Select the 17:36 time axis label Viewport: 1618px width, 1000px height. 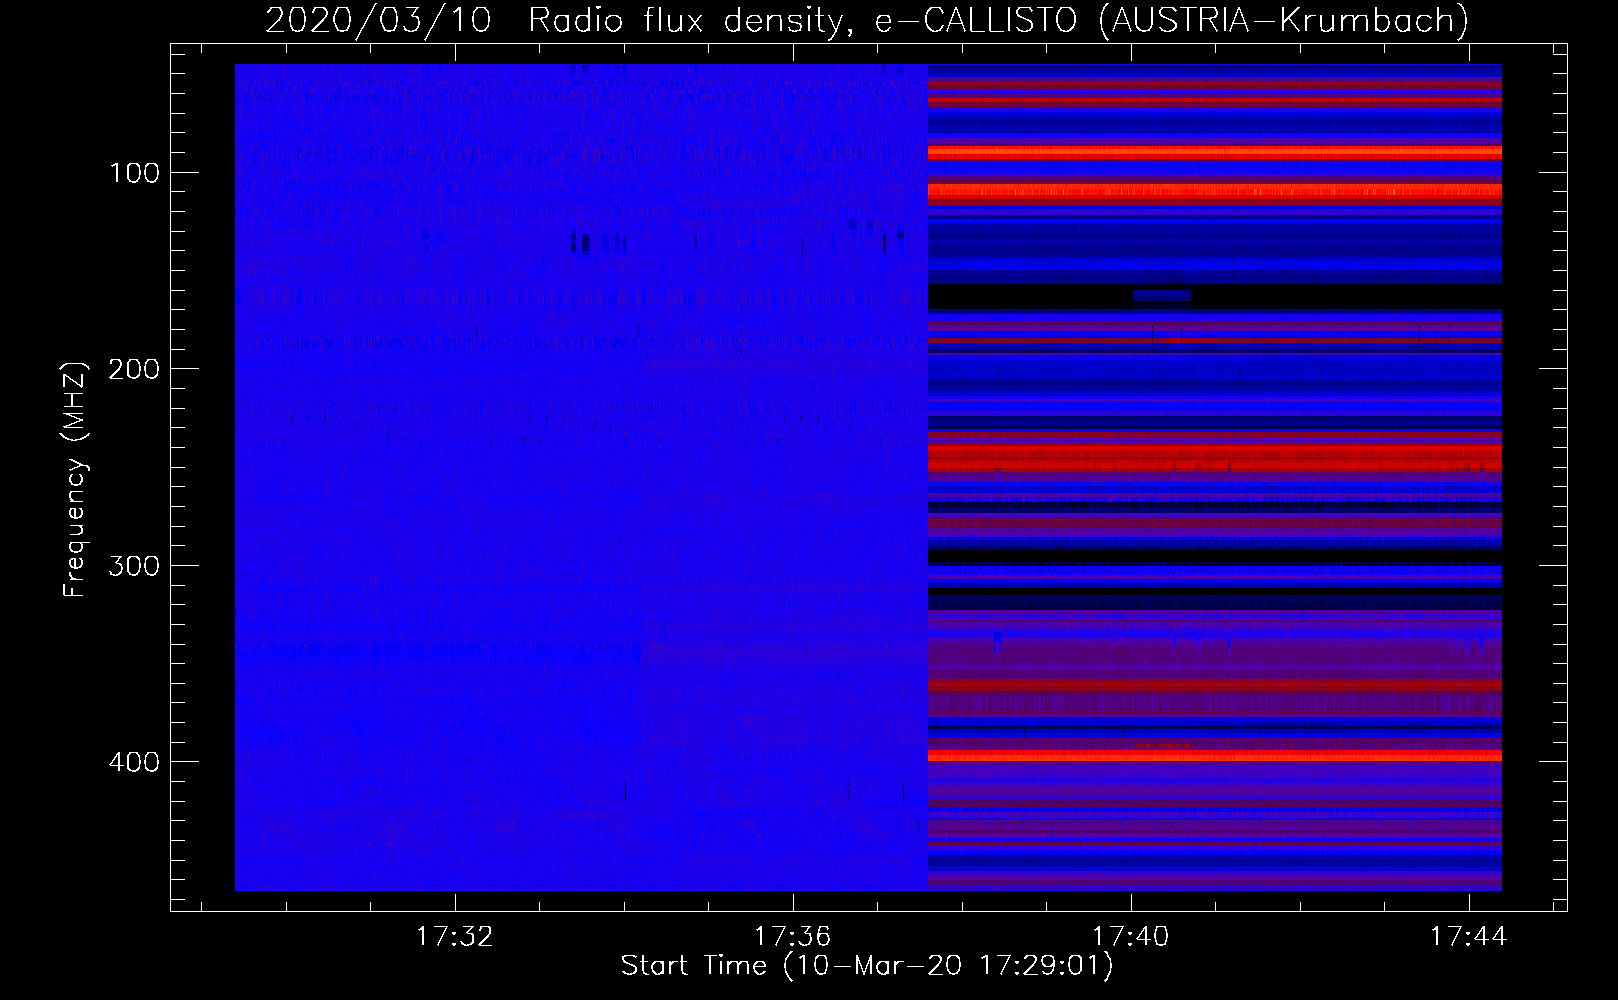pos(793,937)
